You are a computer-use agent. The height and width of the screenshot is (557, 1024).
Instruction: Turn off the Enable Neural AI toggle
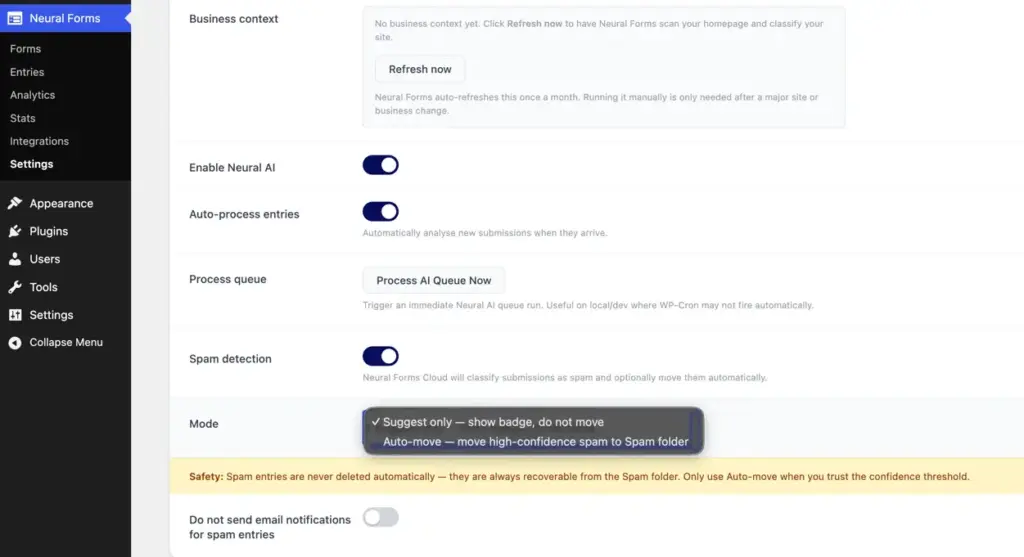tap(380, 165)
